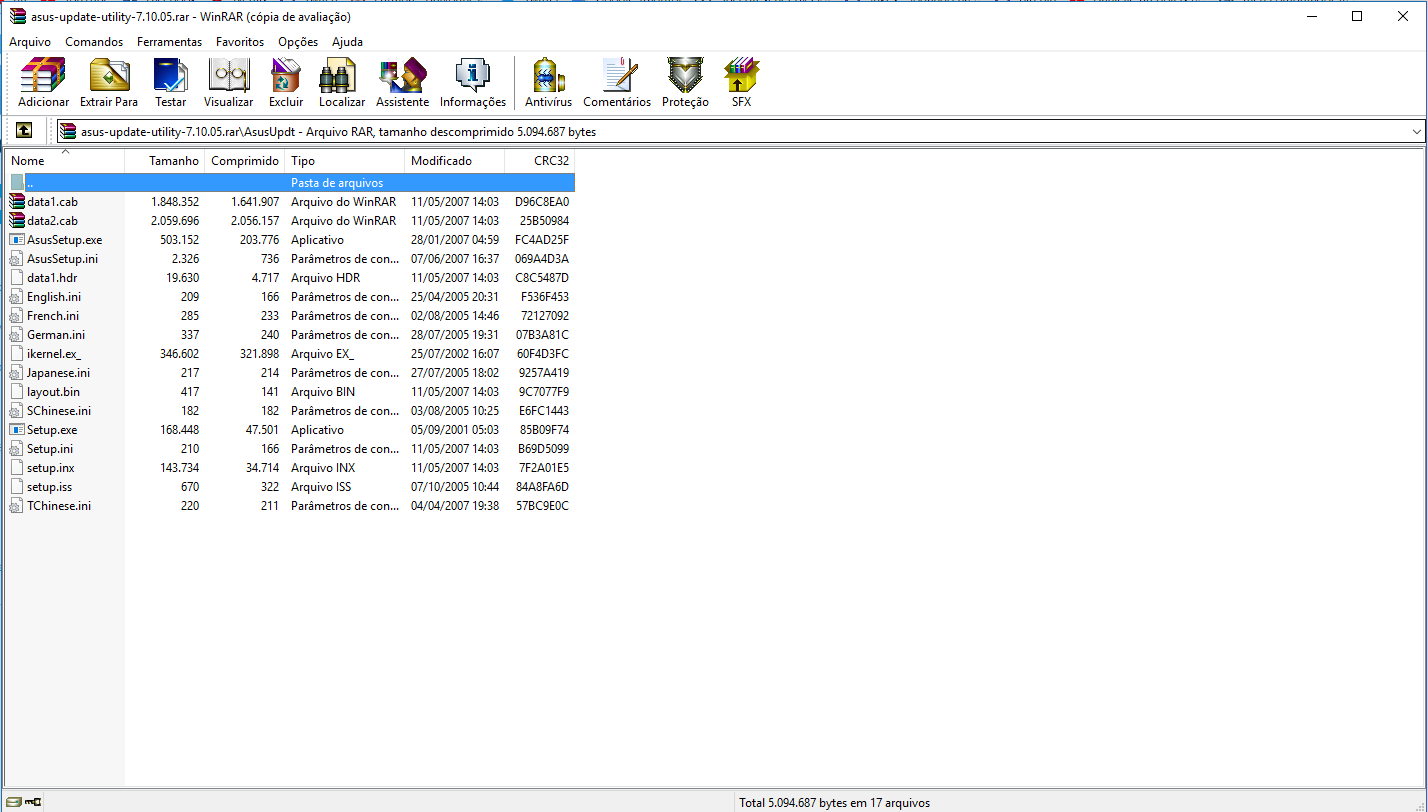
Task: Open the Comentários tool
Action: 617,82
